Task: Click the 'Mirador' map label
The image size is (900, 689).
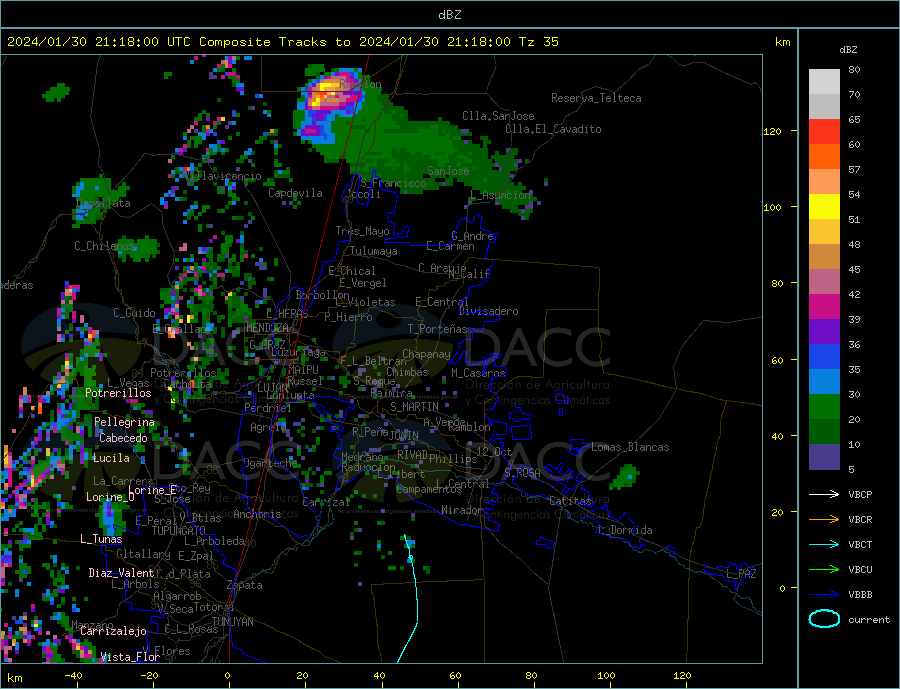Action: click(461, 510)
